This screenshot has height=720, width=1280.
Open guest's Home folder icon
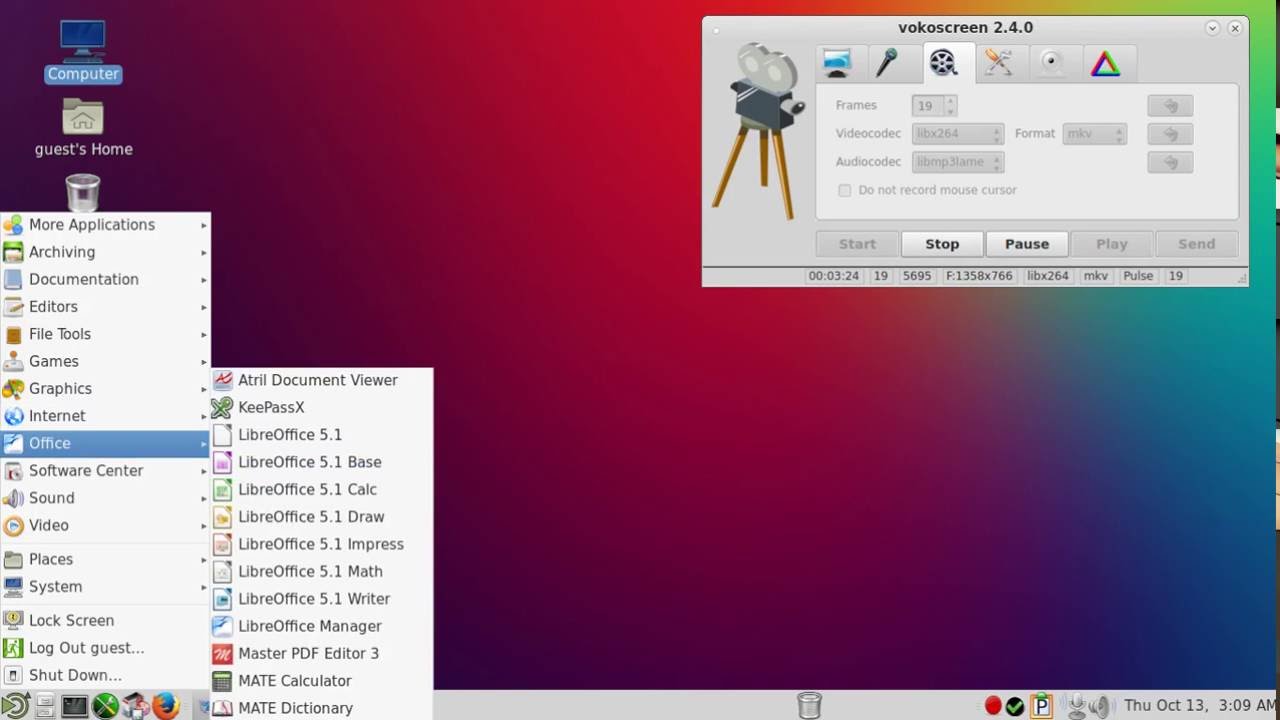point(83,127)
